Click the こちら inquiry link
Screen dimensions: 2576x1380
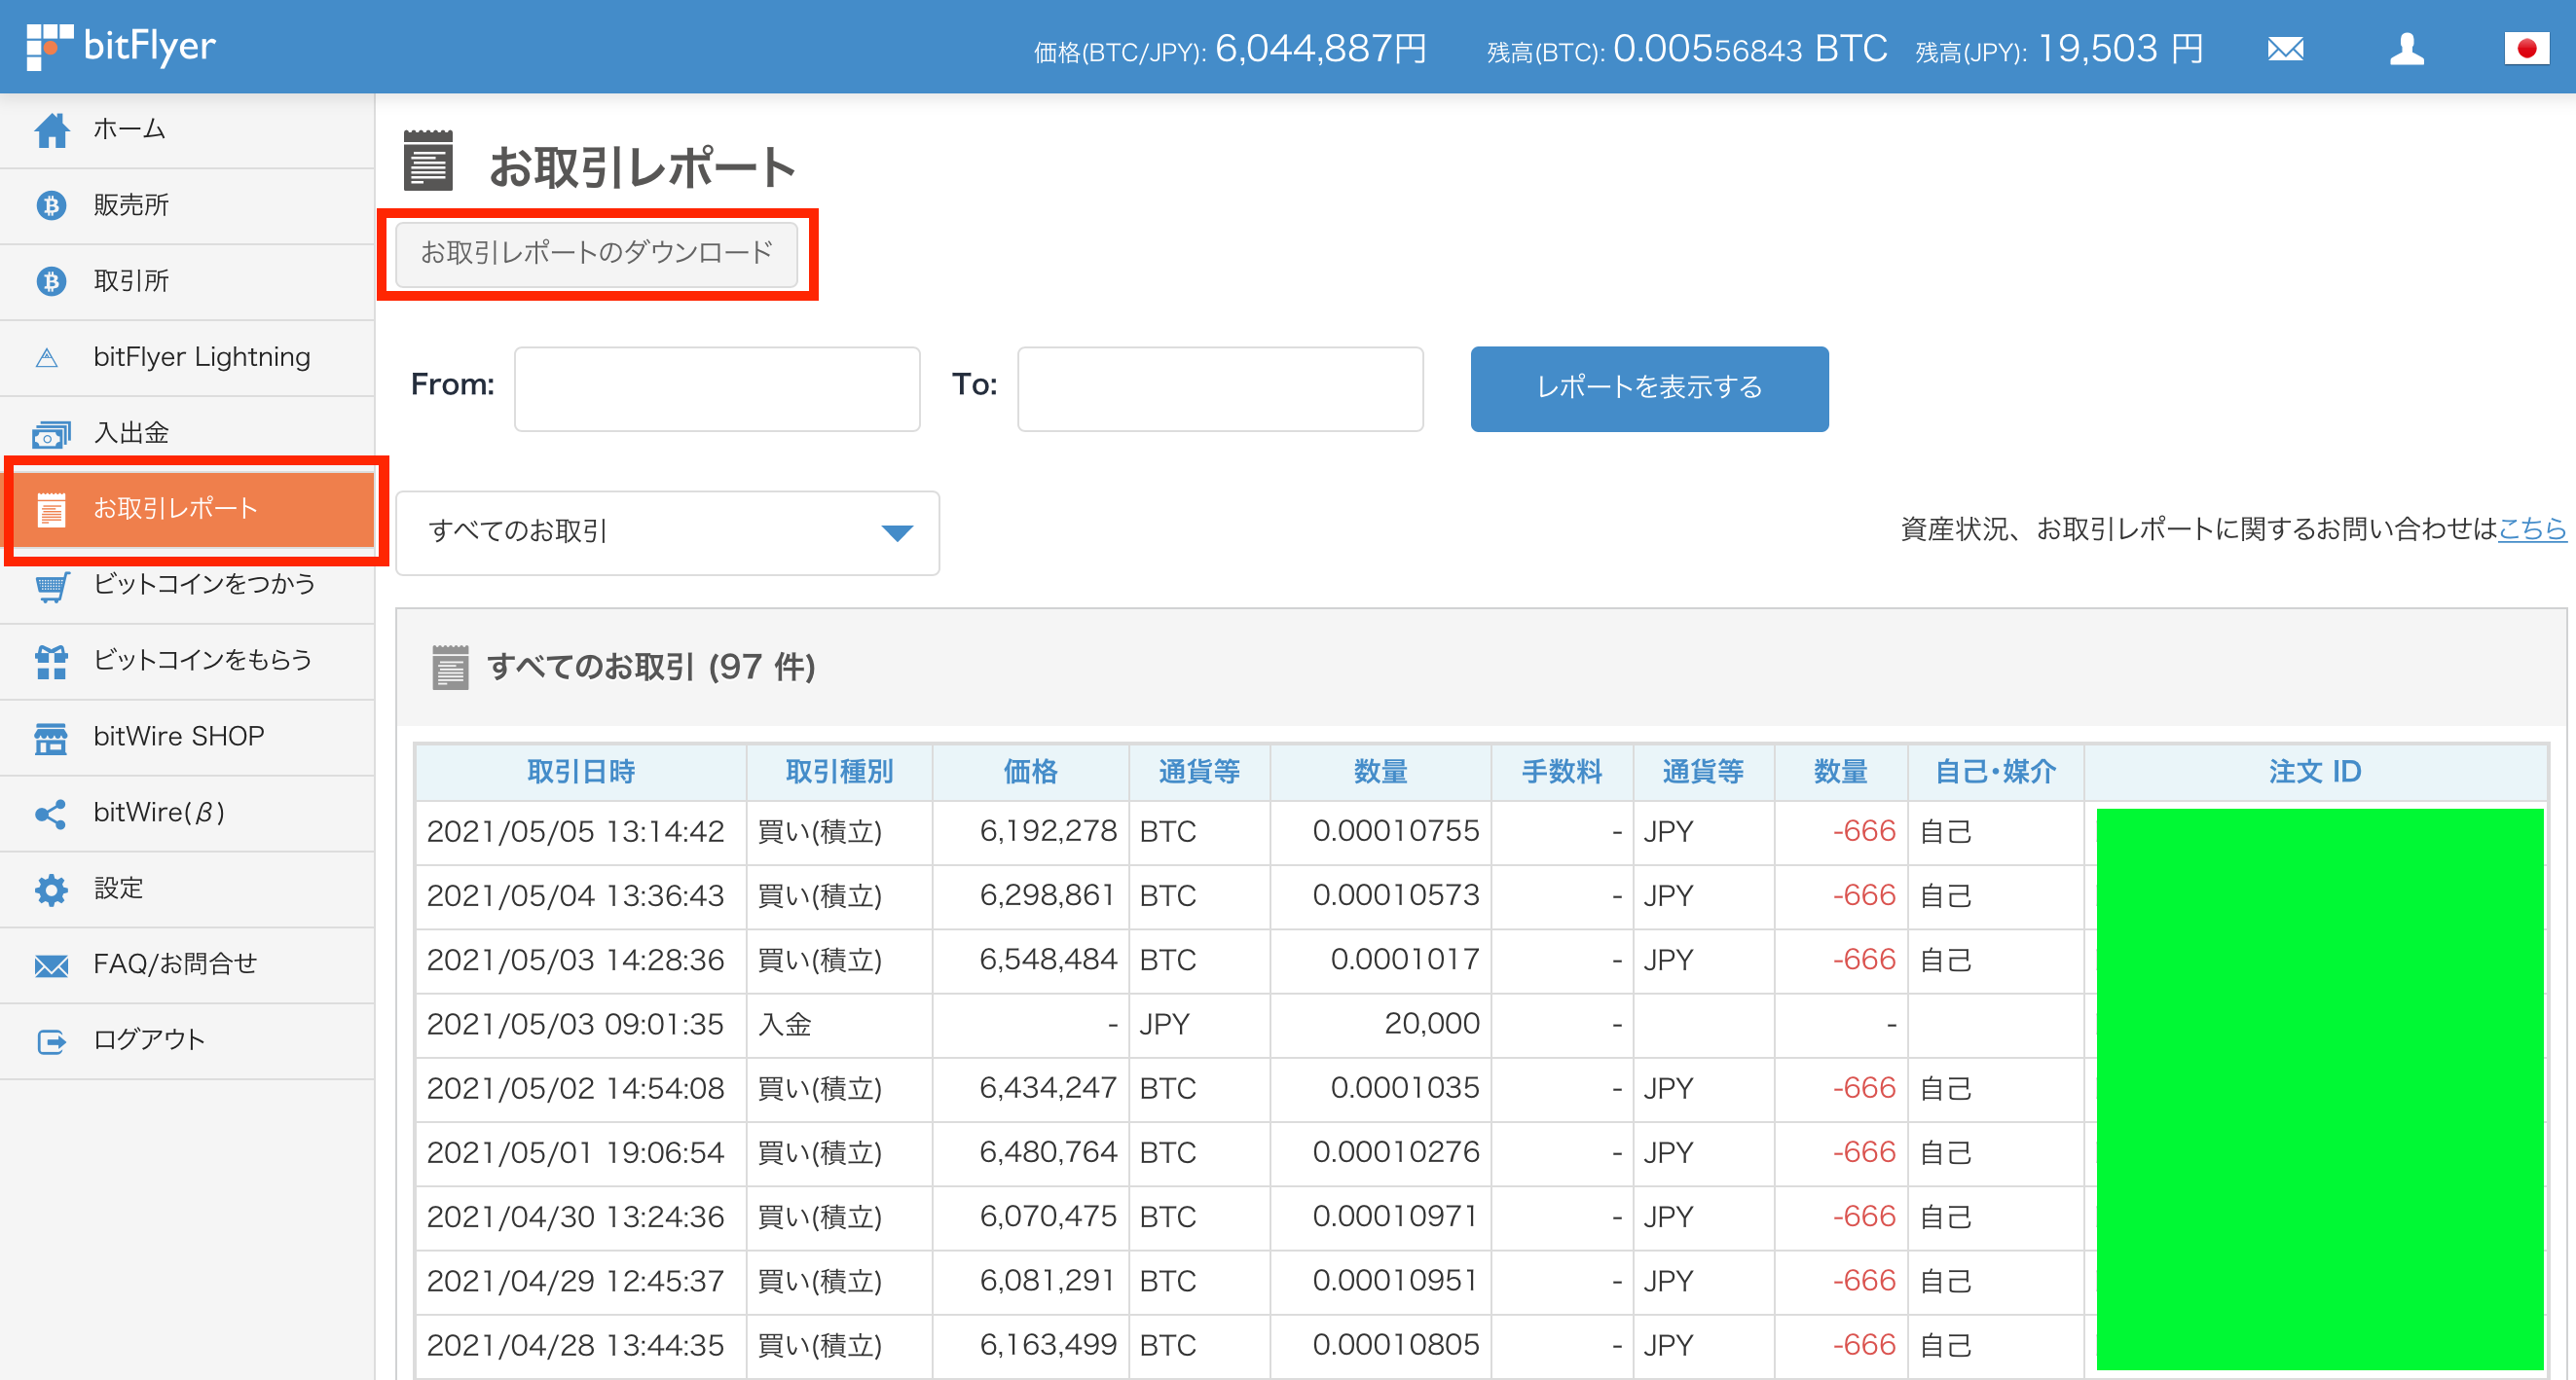pyautogui.click(x=2533, y=530)
